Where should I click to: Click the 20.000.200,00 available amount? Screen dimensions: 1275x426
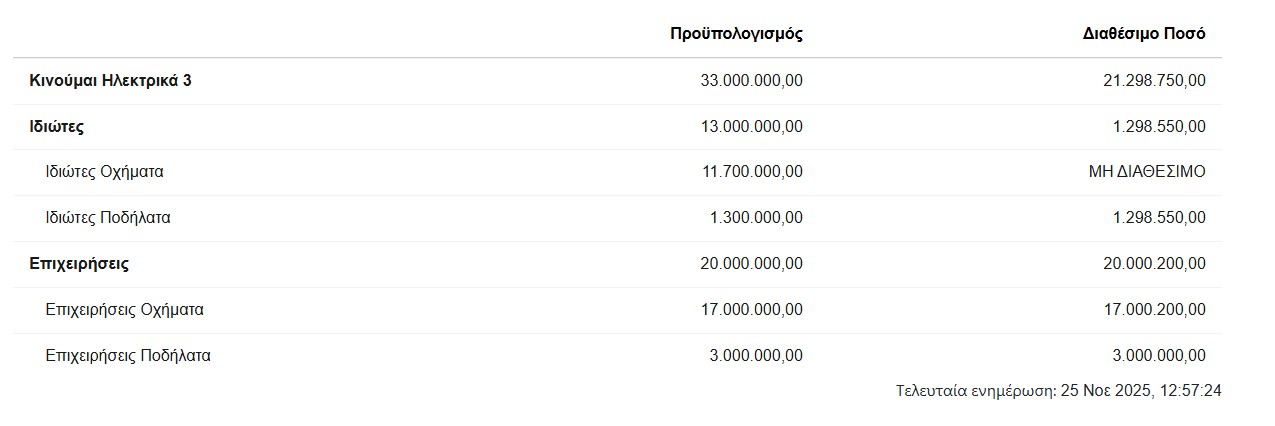pyautogui.click(x=1154, y=264)
